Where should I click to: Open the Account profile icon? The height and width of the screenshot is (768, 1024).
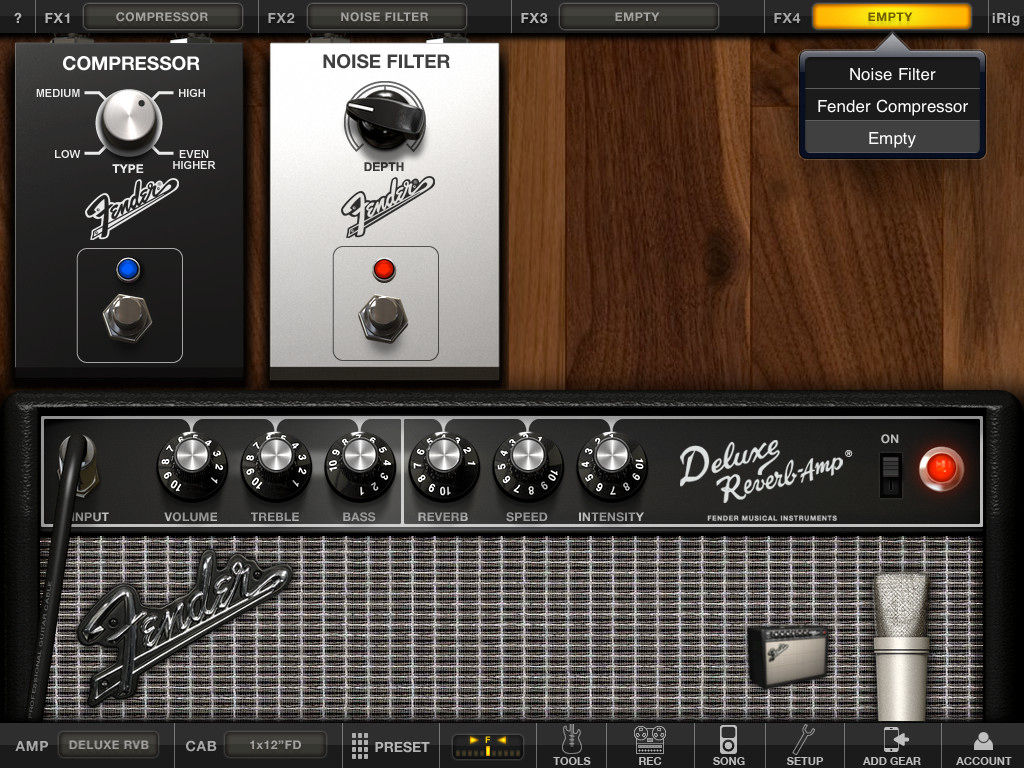(983, 745)
